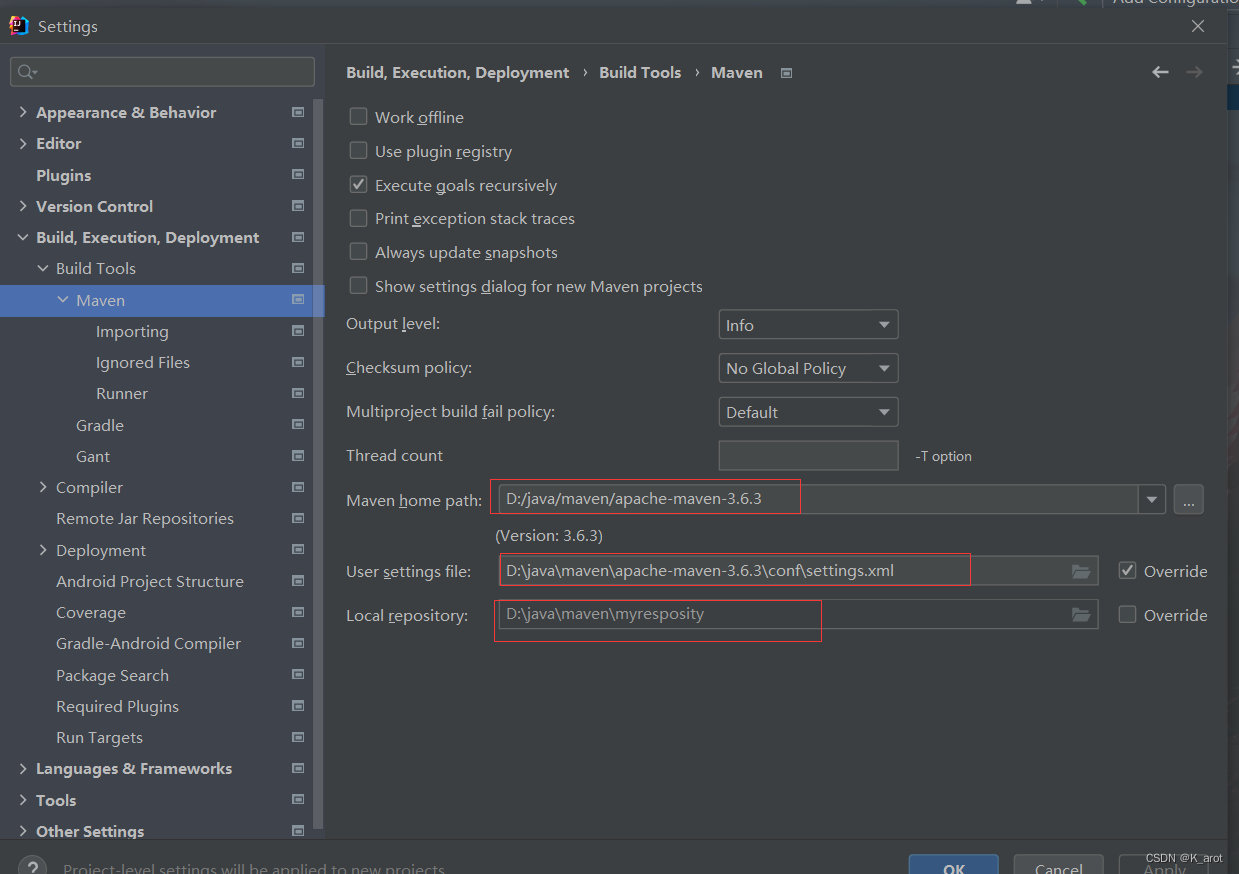Click project-level icon beside Package Search
Screen dimensions: 1239x874
(x=298, y=675)
